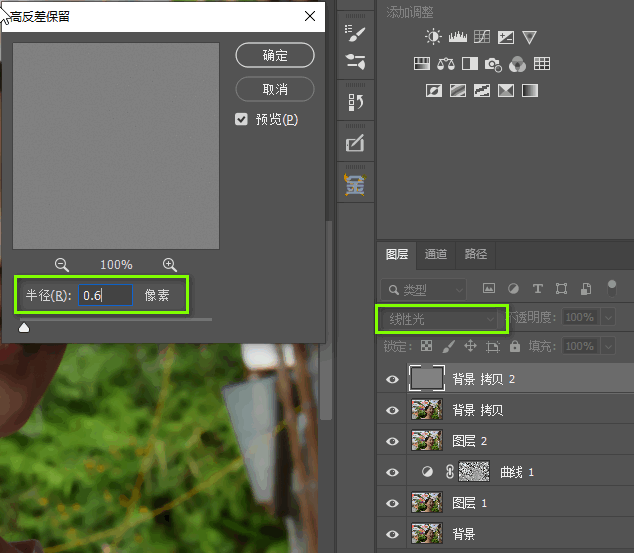Open the Brush Settings panel icon
The width and height of the screenshot is (634, 553).
click(x=355, y=33)
